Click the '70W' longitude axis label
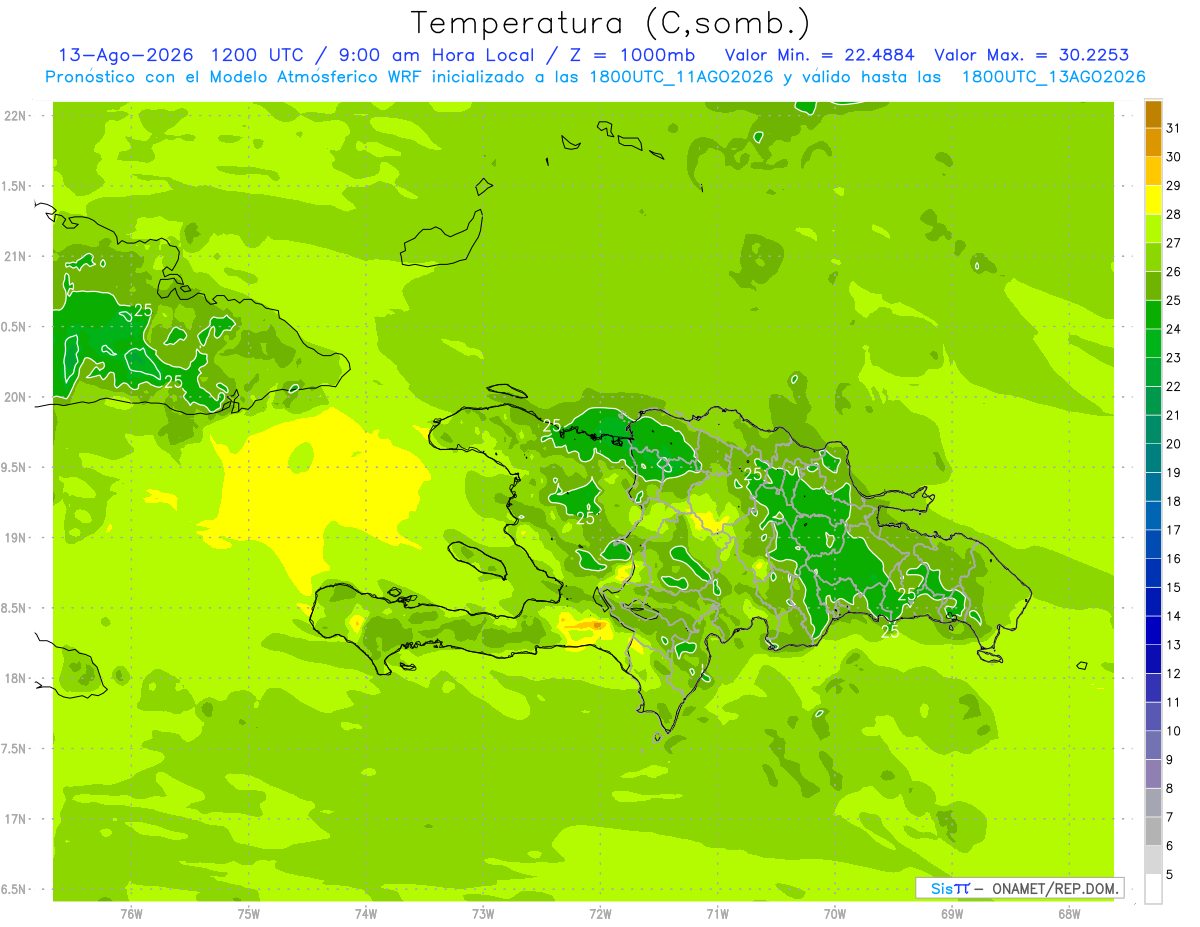Image resolution: width=1200 pixels, height=927 pixels. coord(835,914)
